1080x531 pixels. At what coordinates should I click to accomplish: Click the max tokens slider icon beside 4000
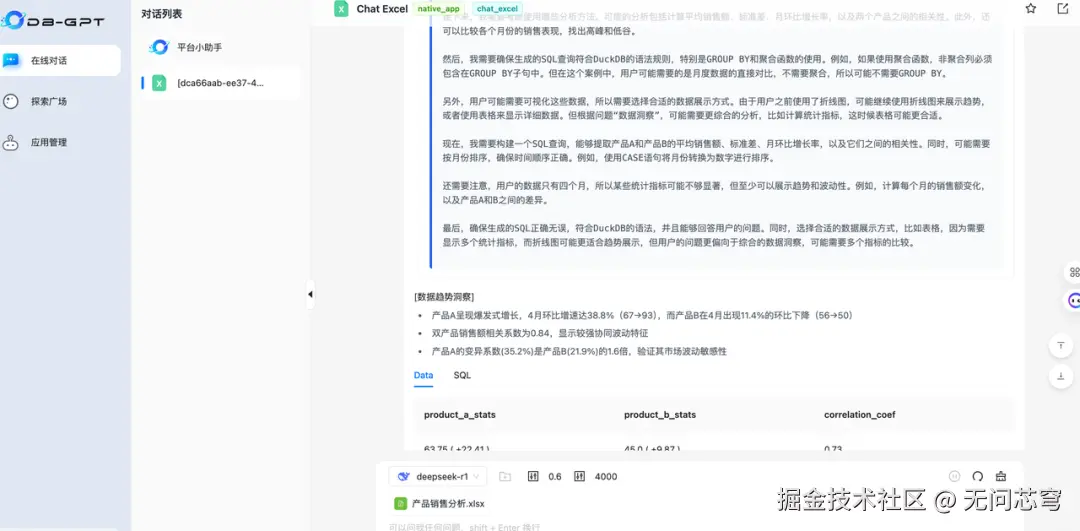click(579, 477)
